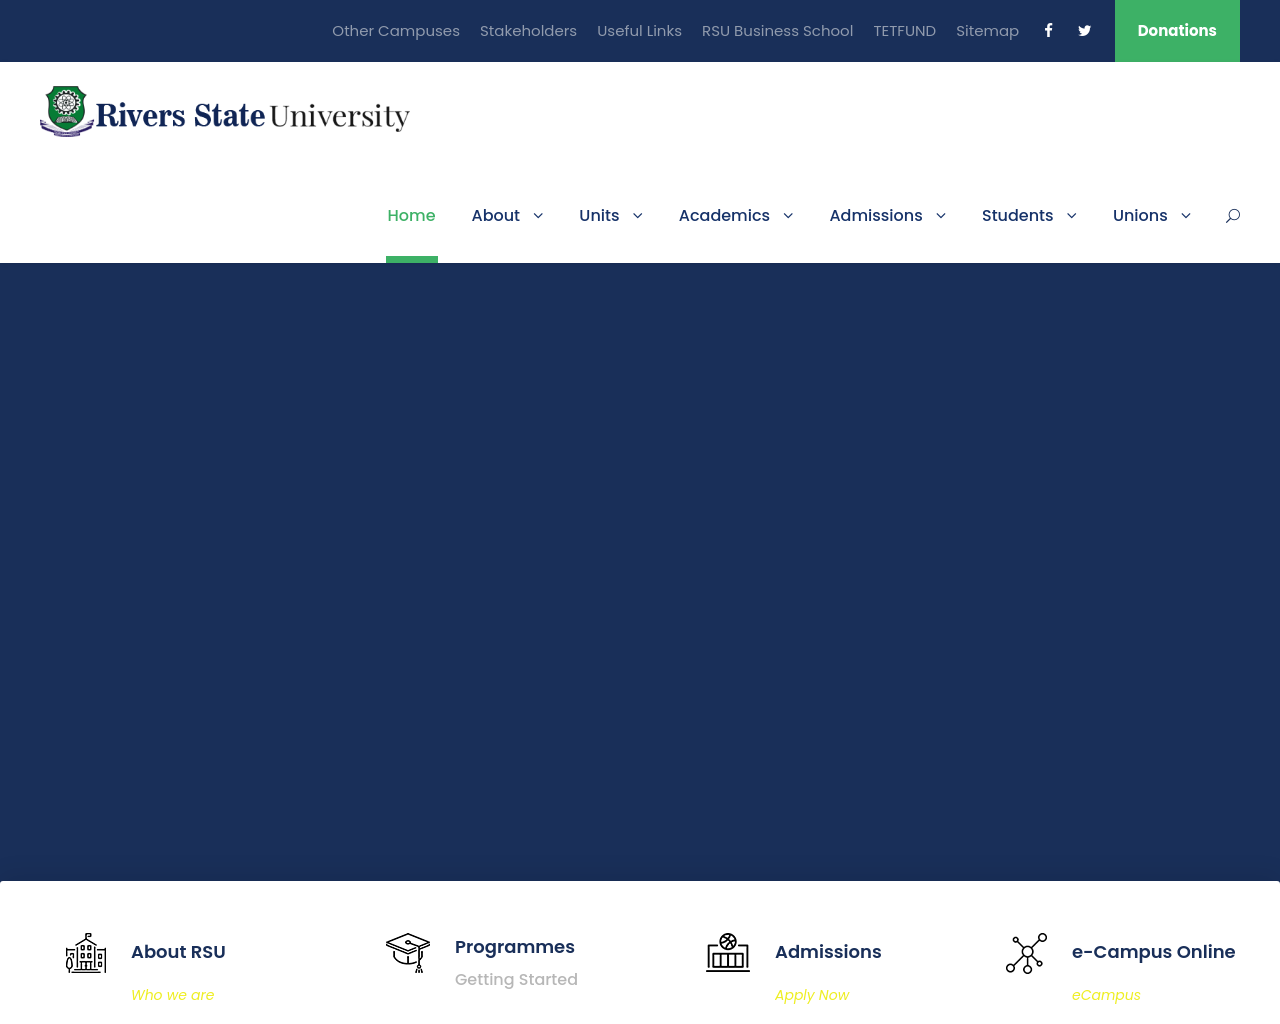Open the Other Campuses link
Image resolution: width=1280 pixels, height=1024 pixels.
396,31
